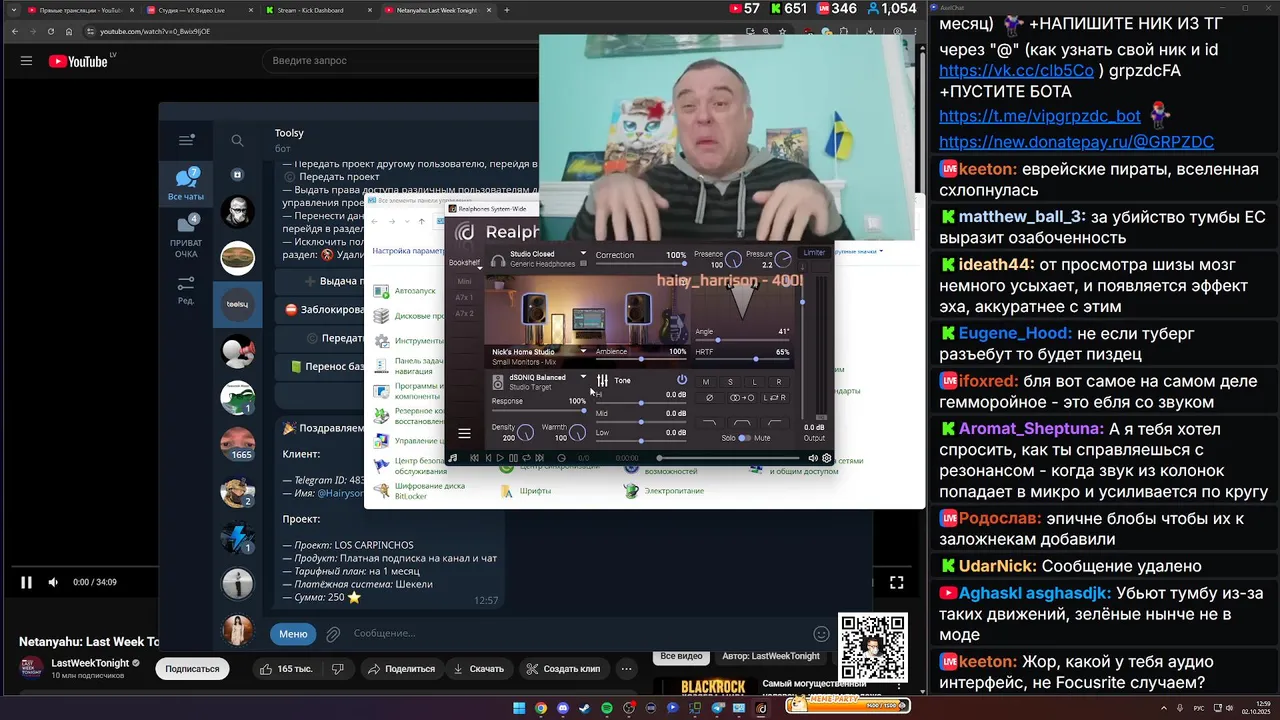Select the band-pass filter shape button
The image size is (1280, 720).
pyautogui.click(x=742, y=422)
